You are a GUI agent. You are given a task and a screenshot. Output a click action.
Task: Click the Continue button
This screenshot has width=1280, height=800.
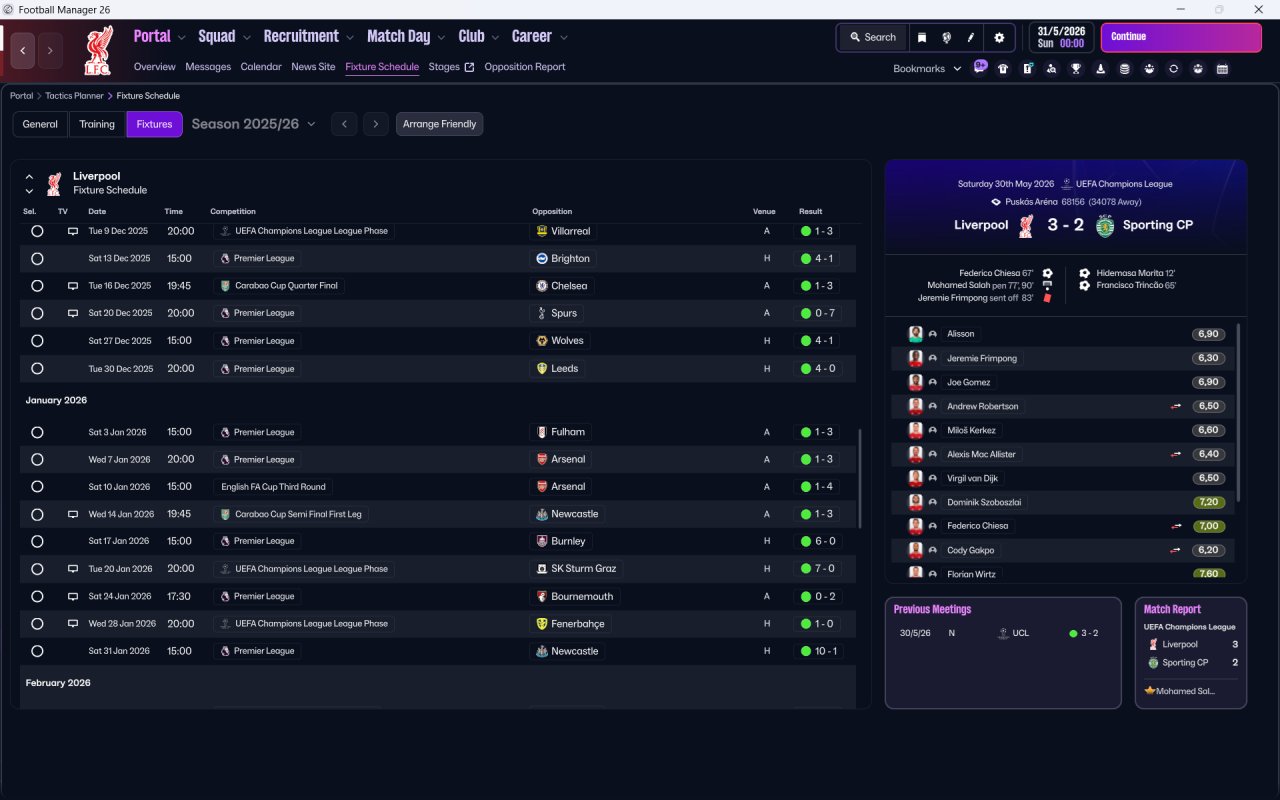1181,37
